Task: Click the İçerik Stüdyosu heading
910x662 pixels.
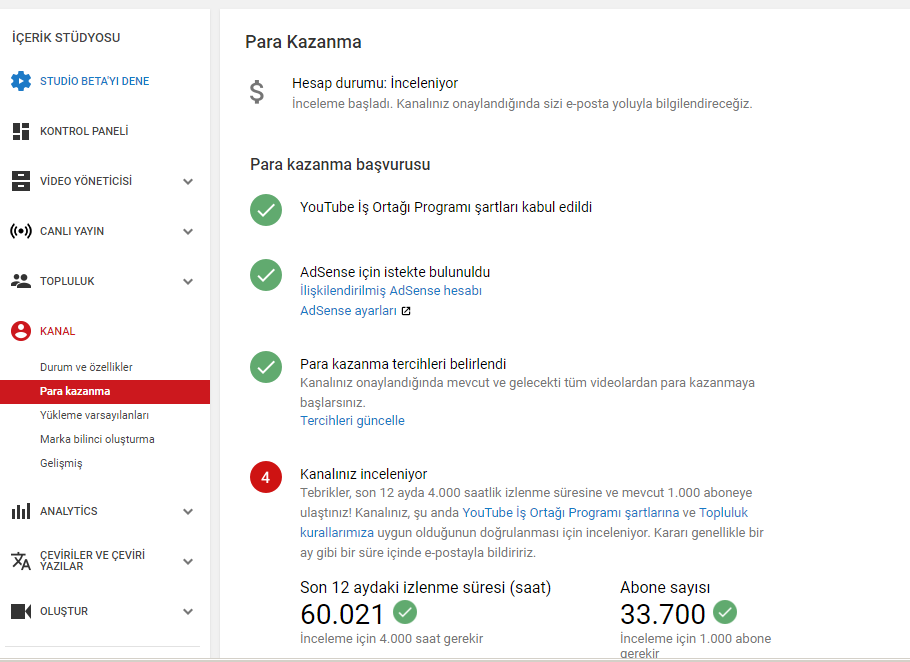Action: [x=66, y=38]
